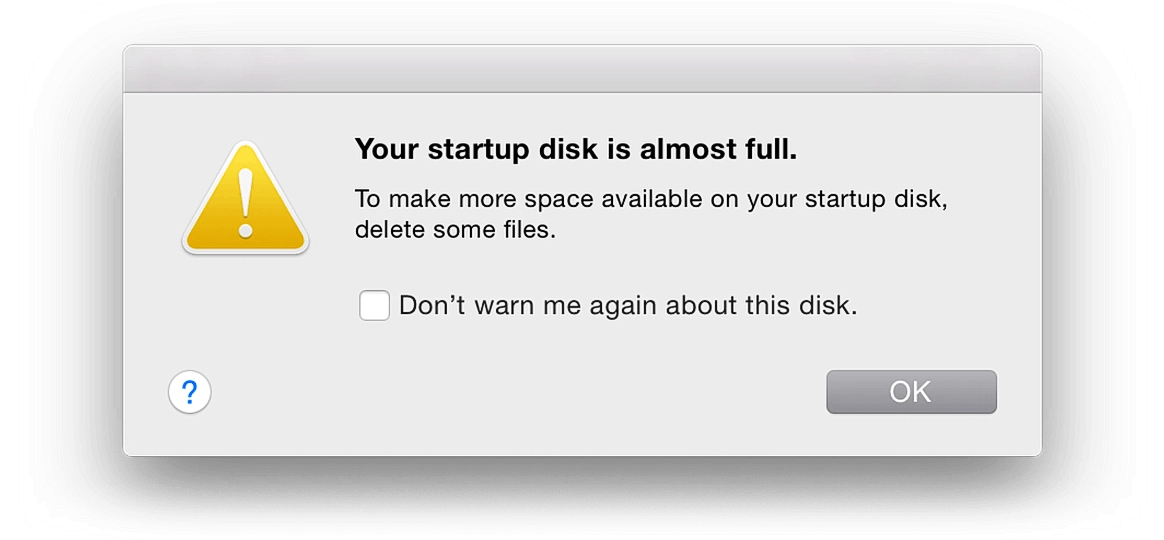
Task: Open help with the question mark button
Action: coord(189,392)
